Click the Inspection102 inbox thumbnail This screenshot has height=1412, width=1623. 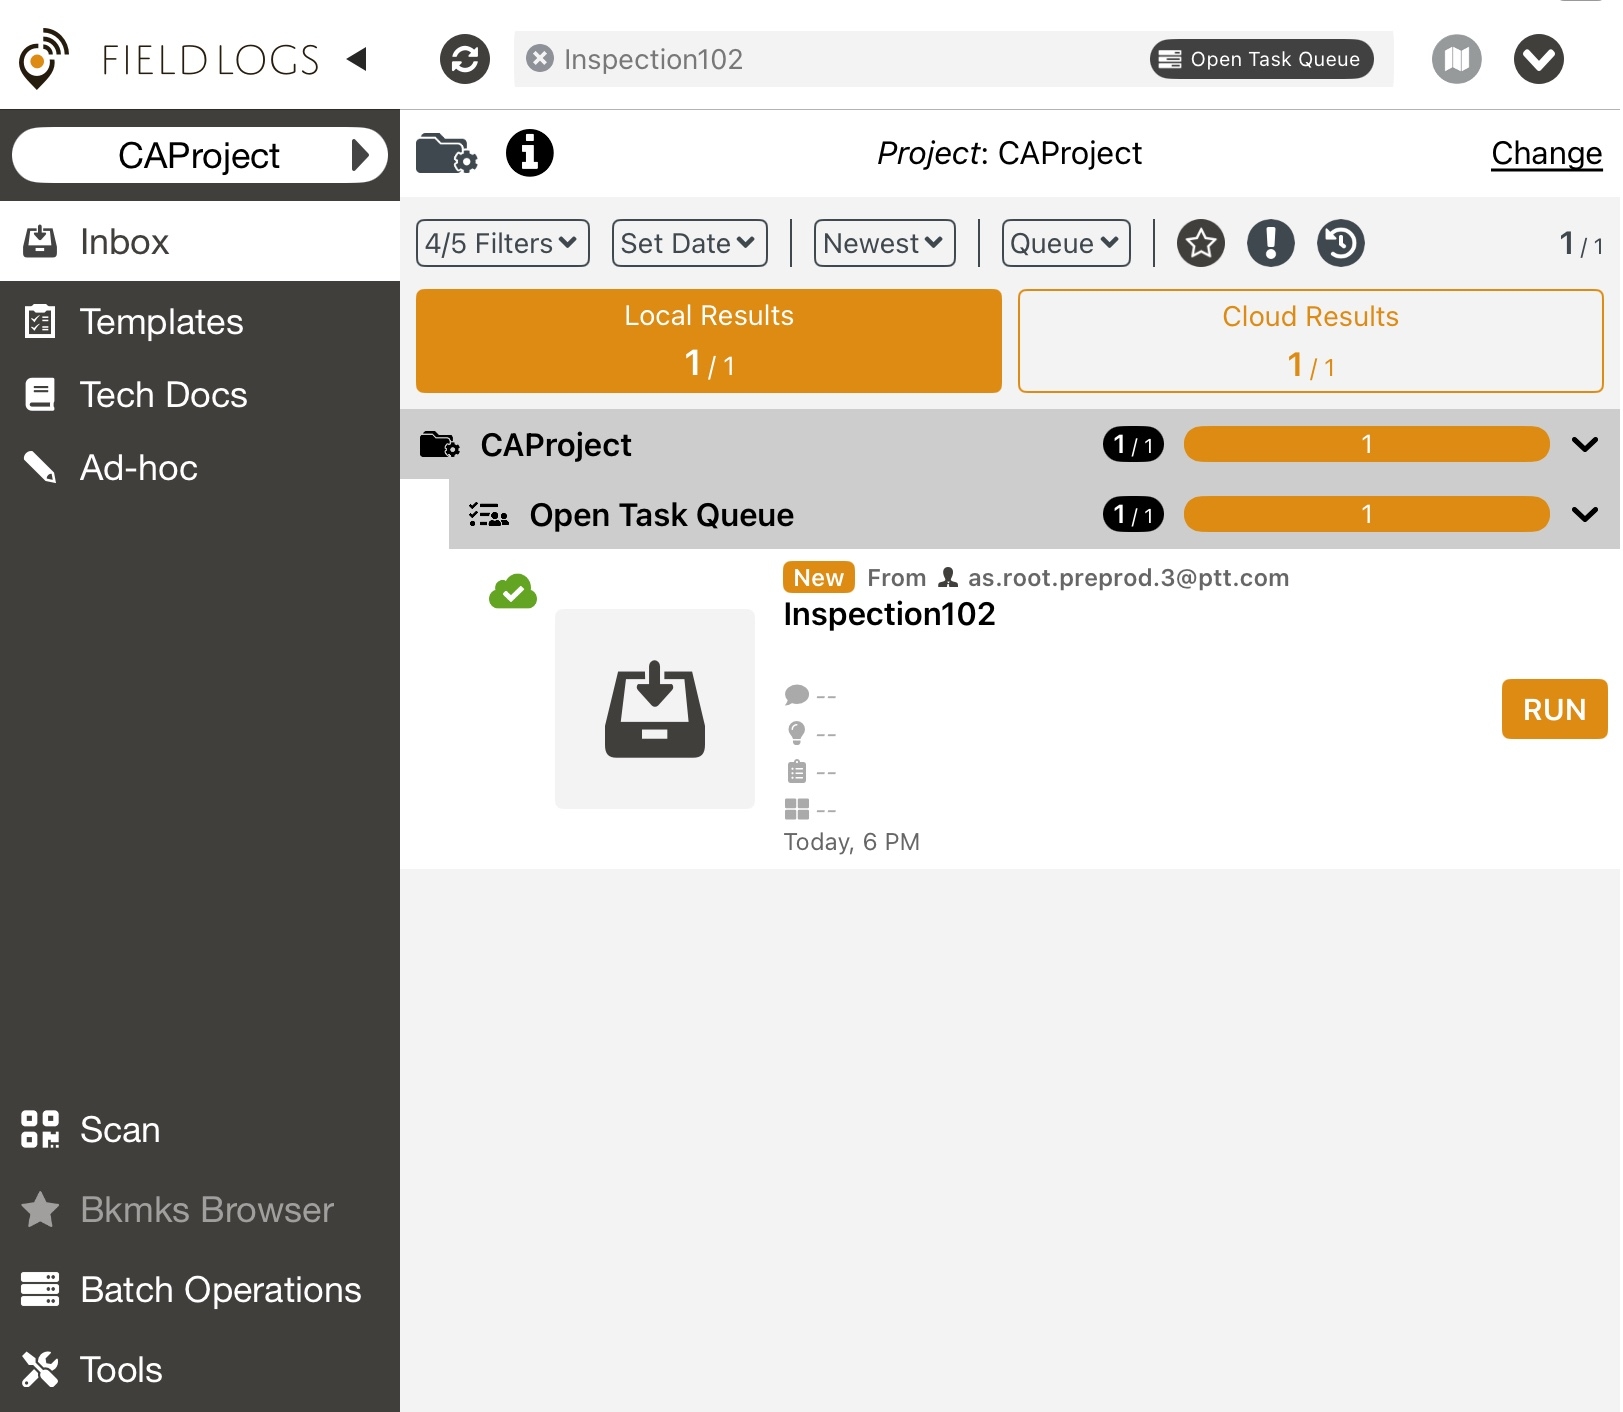pos(655,709)
